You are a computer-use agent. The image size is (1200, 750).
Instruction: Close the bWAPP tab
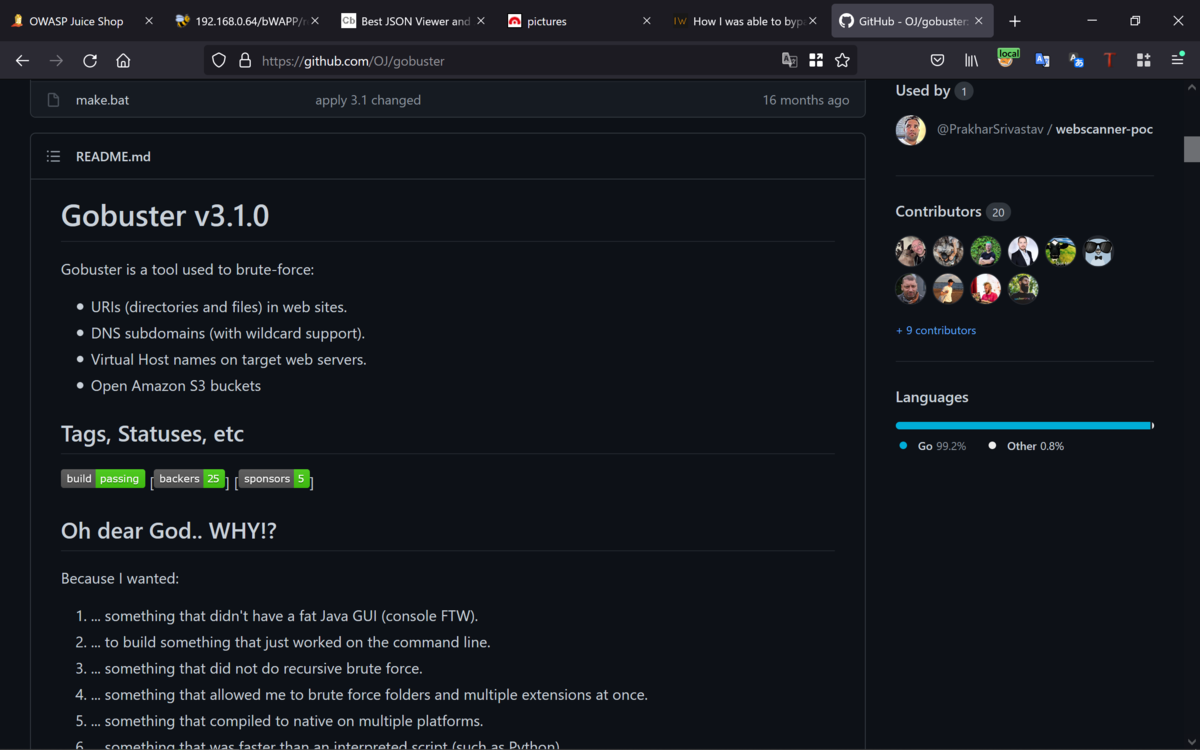(315, 21)
